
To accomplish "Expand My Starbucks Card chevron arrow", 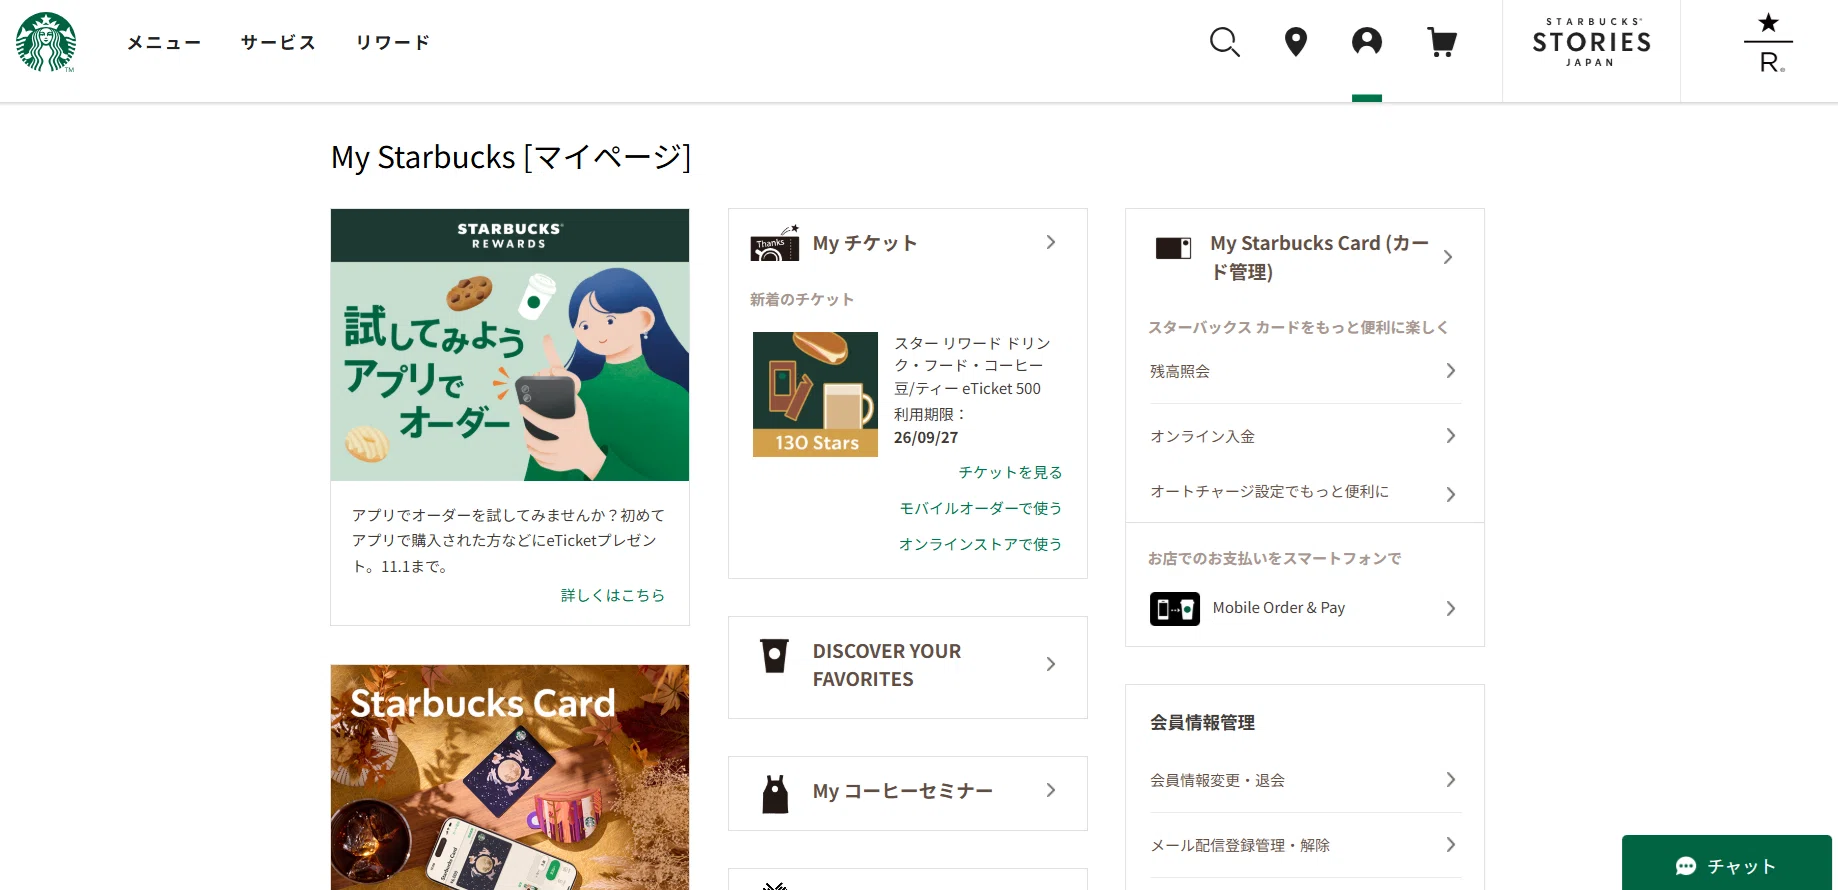I will (1448, 257).
